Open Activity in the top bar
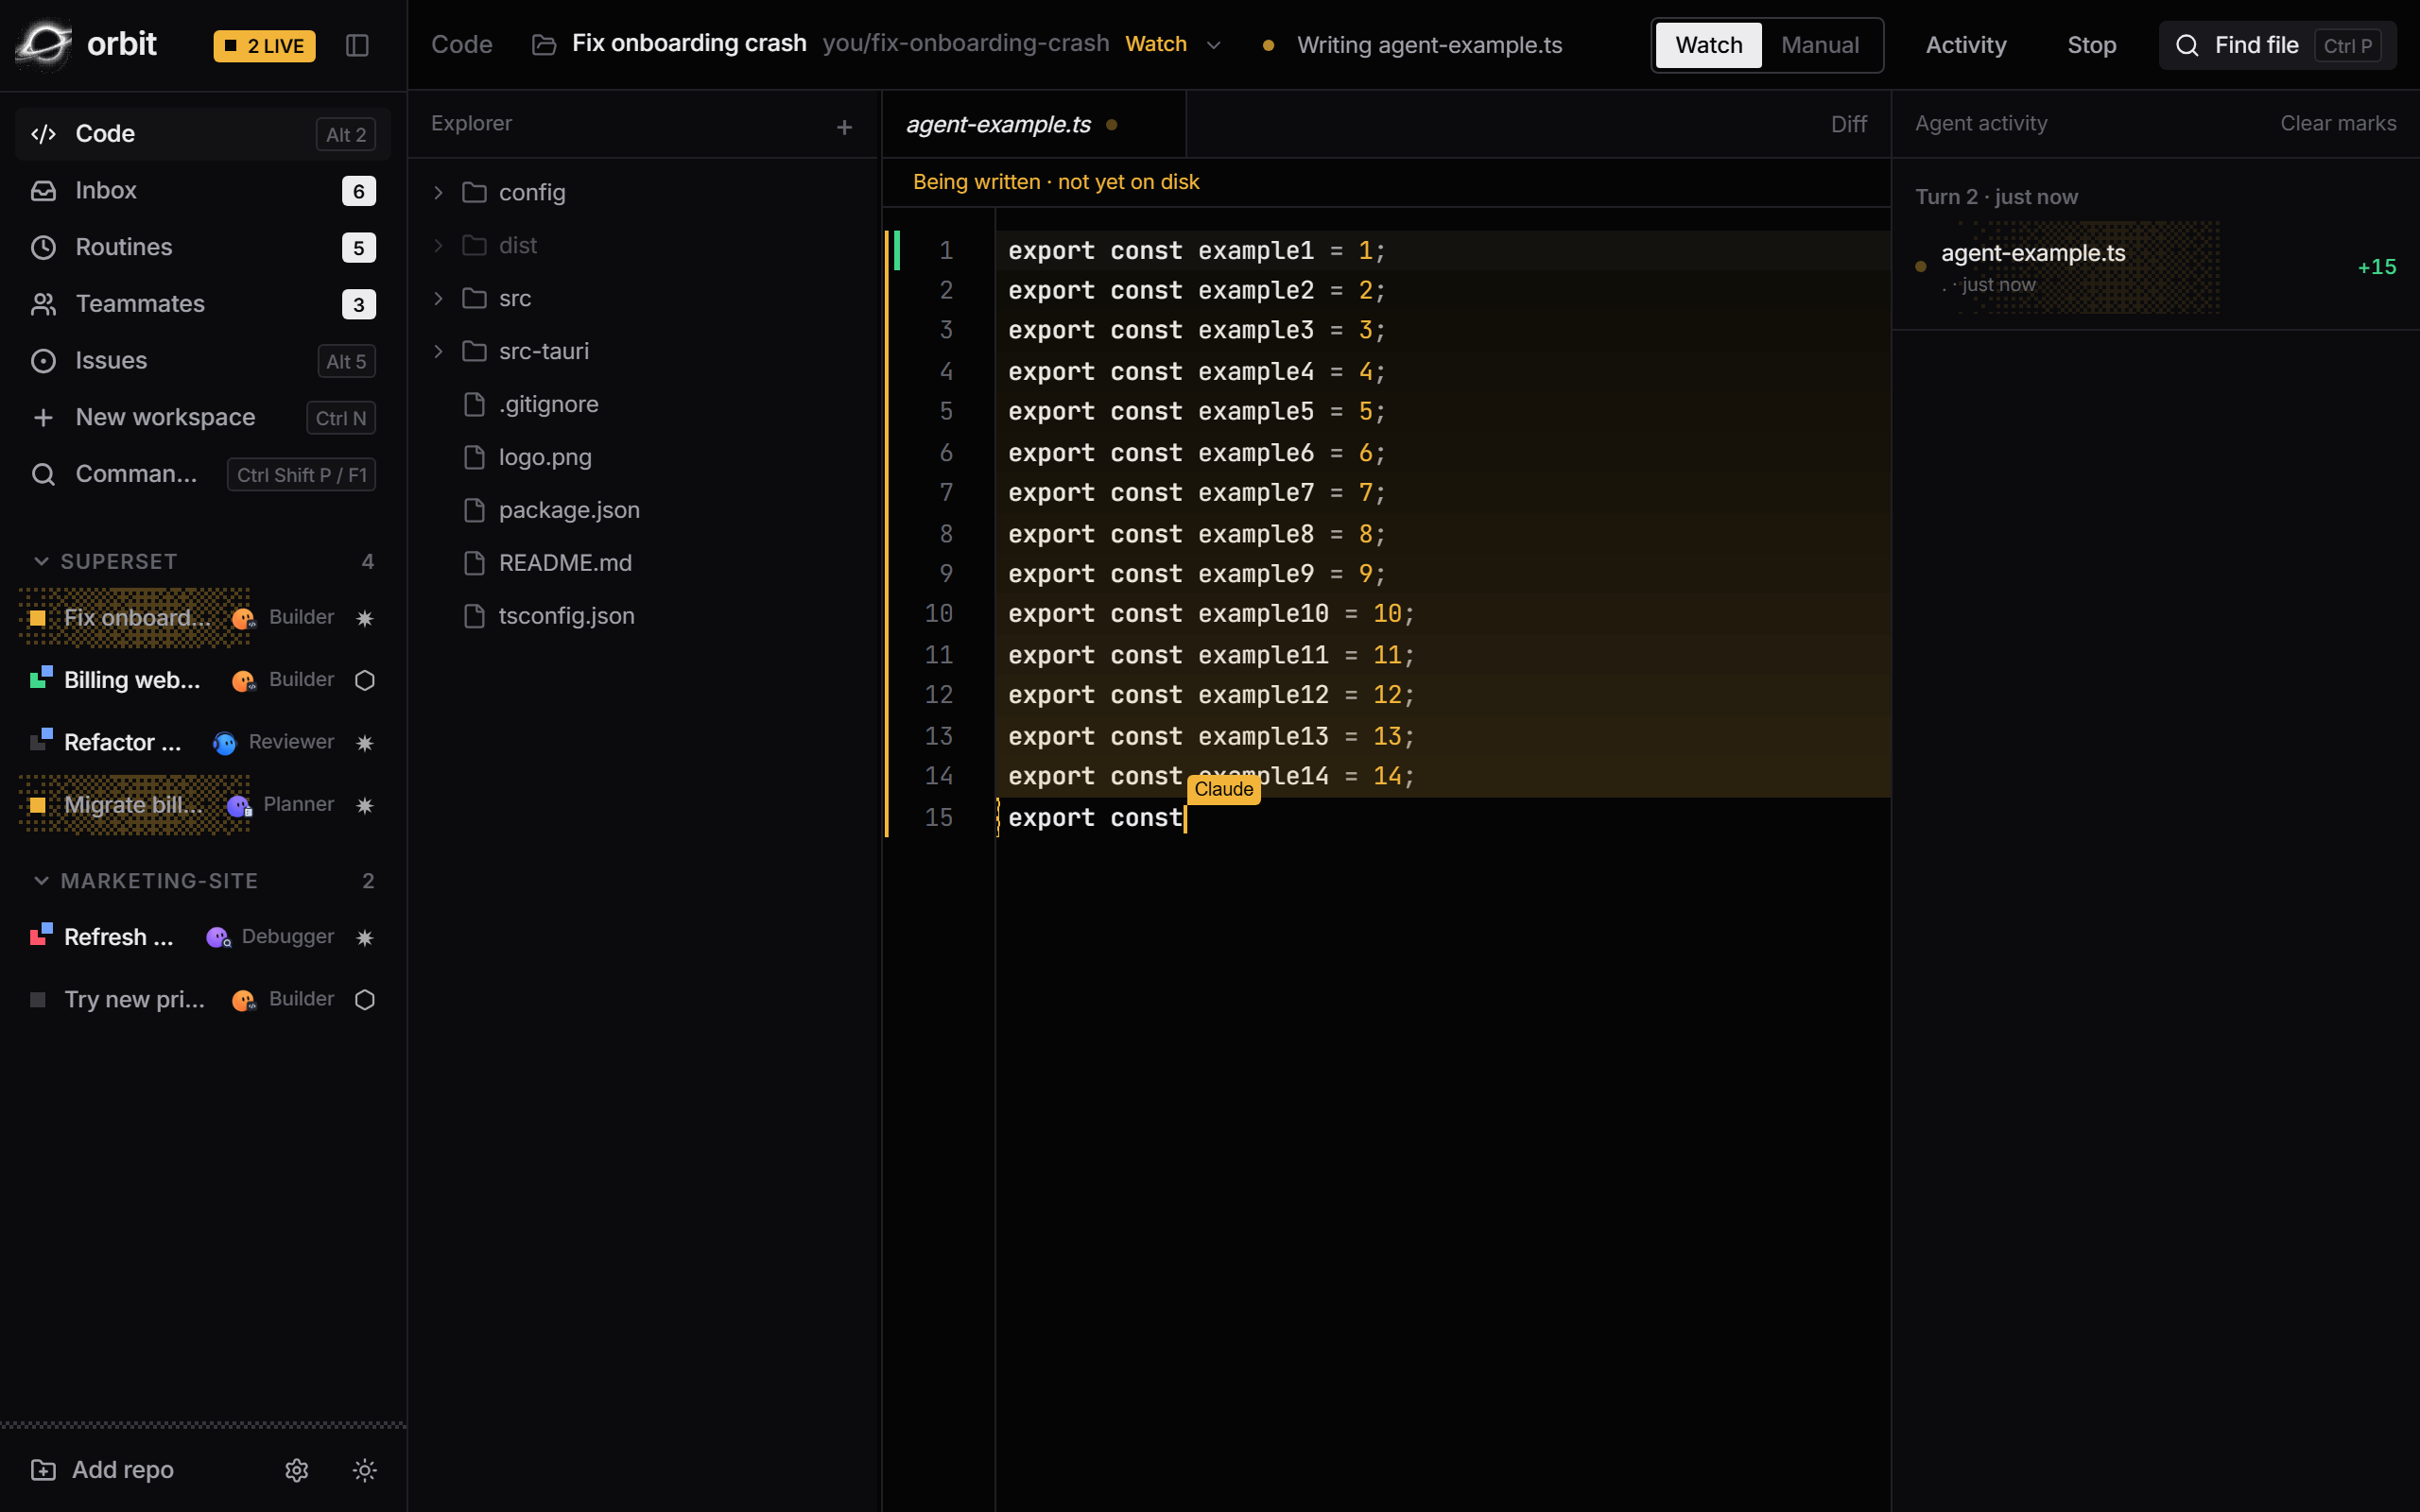This screenshot has height=1512, width=2420. pyautogui.click(x=1966, y=45)
